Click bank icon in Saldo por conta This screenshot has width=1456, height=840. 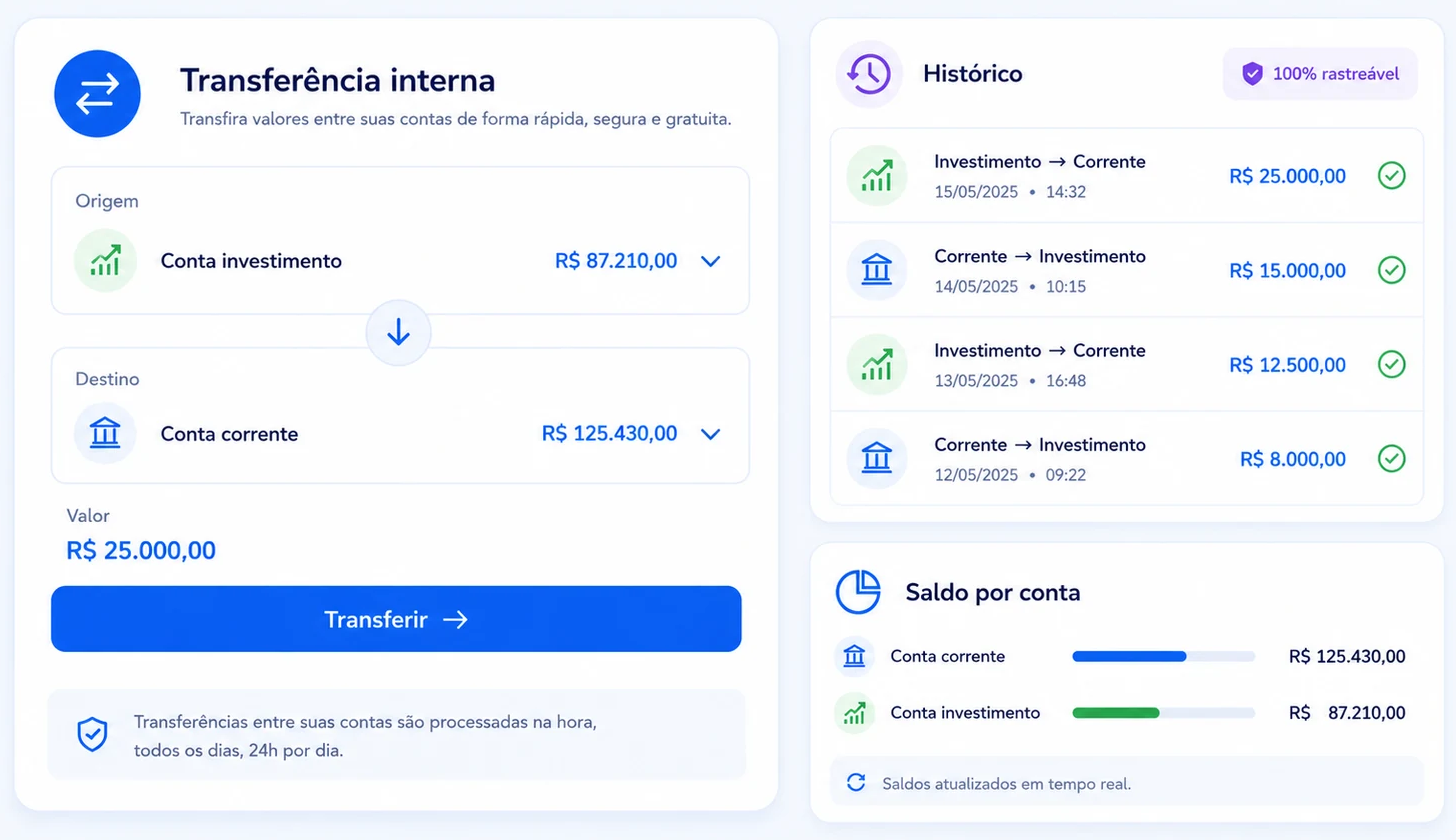(854, 657)
